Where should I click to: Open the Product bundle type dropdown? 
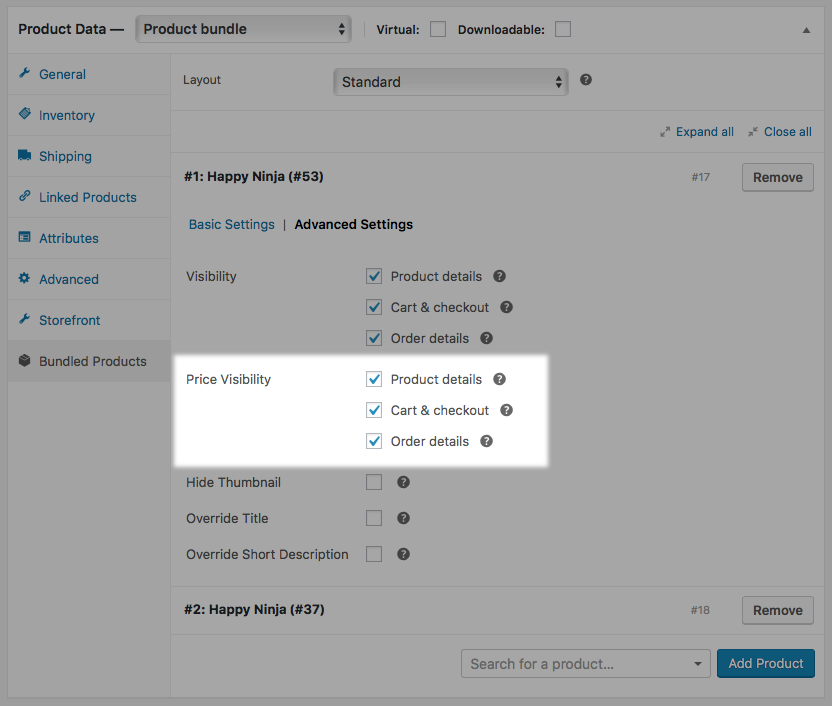point(244,29)
